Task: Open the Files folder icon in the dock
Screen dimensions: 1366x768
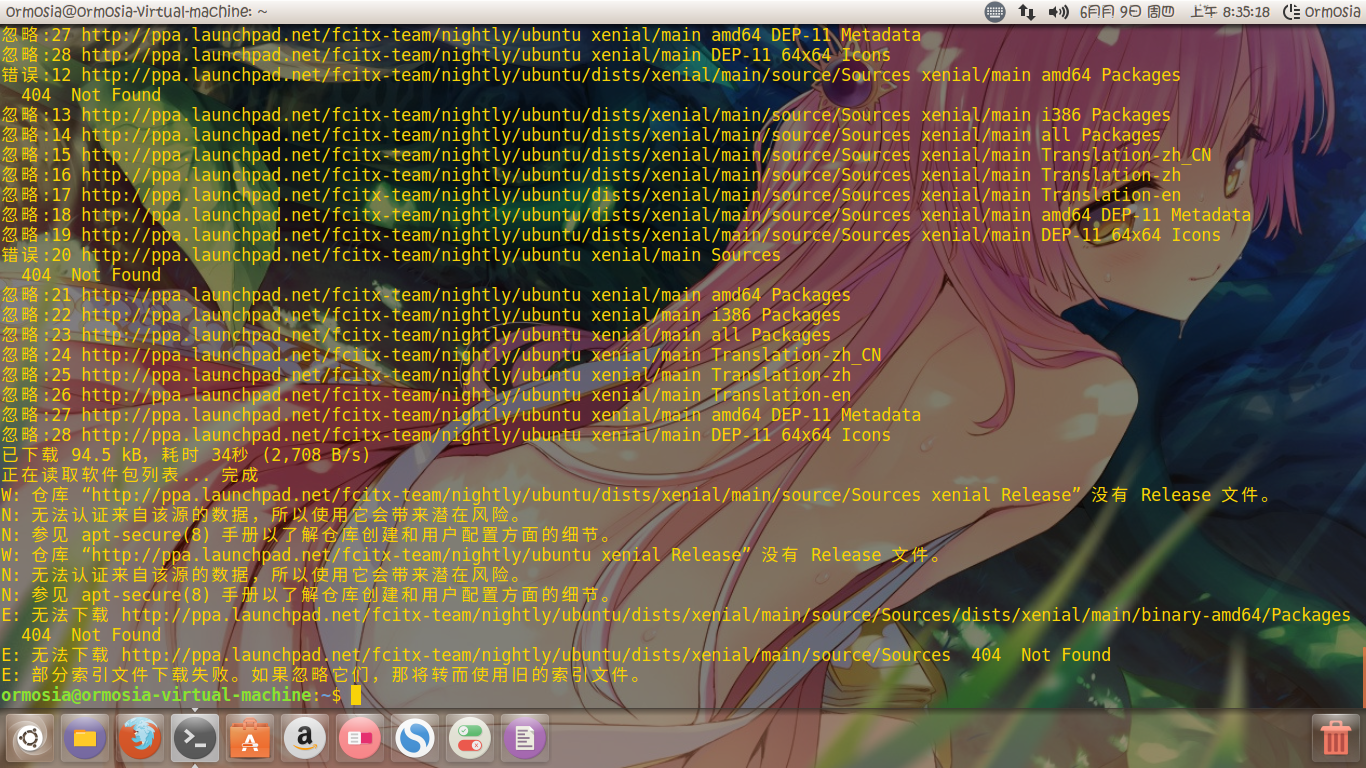Action: [x=85, y=739]
